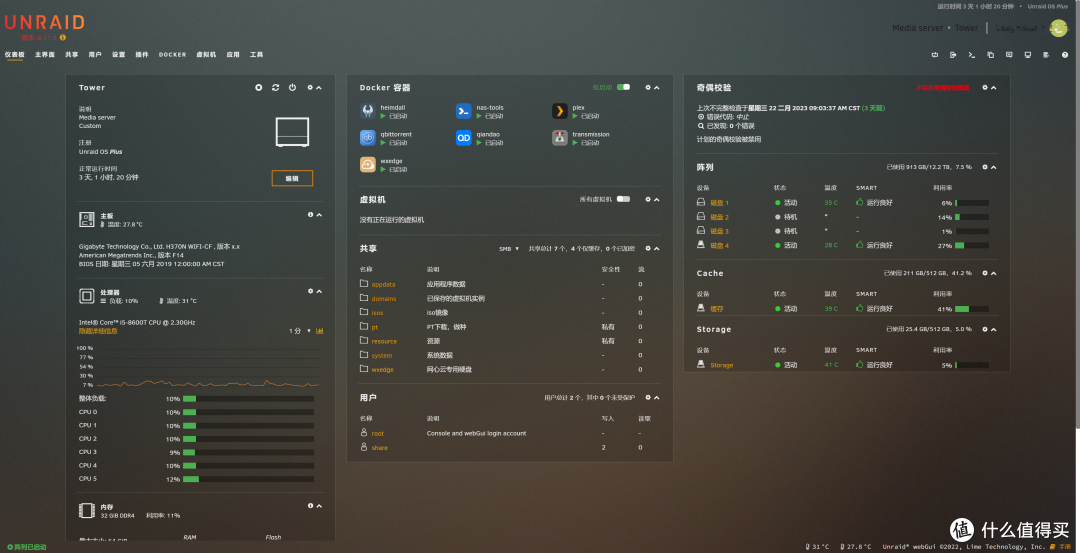Open the transmission container icon

tap(560, 138)
